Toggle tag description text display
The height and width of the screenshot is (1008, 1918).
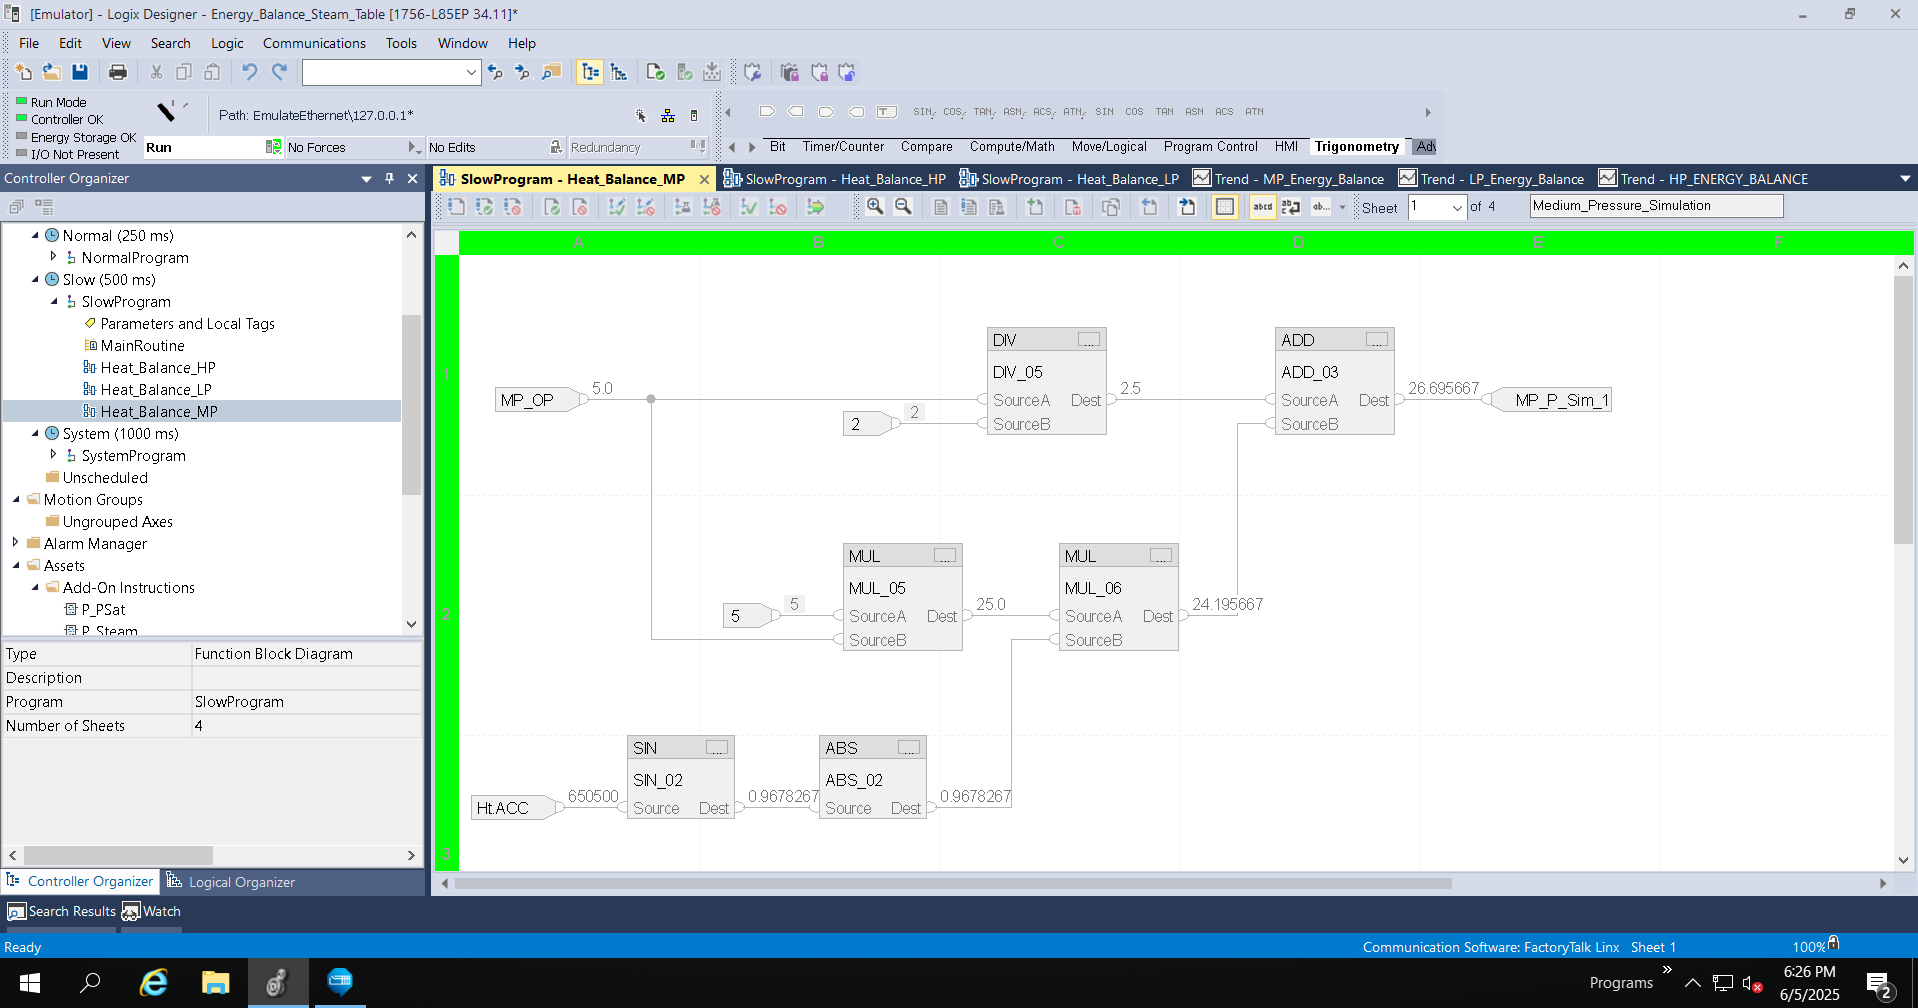[x=1263, y=207]
